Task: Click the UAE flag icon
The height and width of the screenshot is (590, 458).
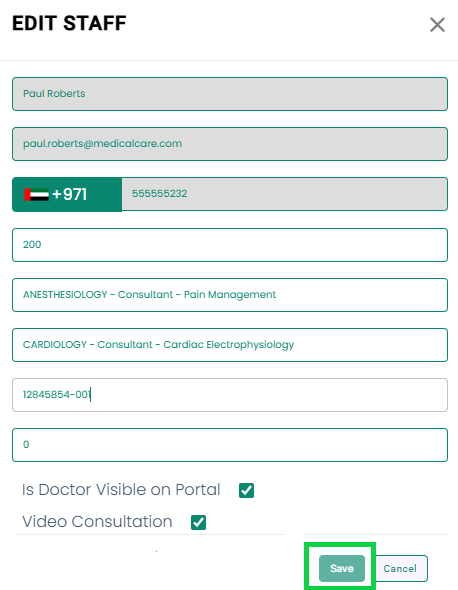Action: [x=37, y=195]
